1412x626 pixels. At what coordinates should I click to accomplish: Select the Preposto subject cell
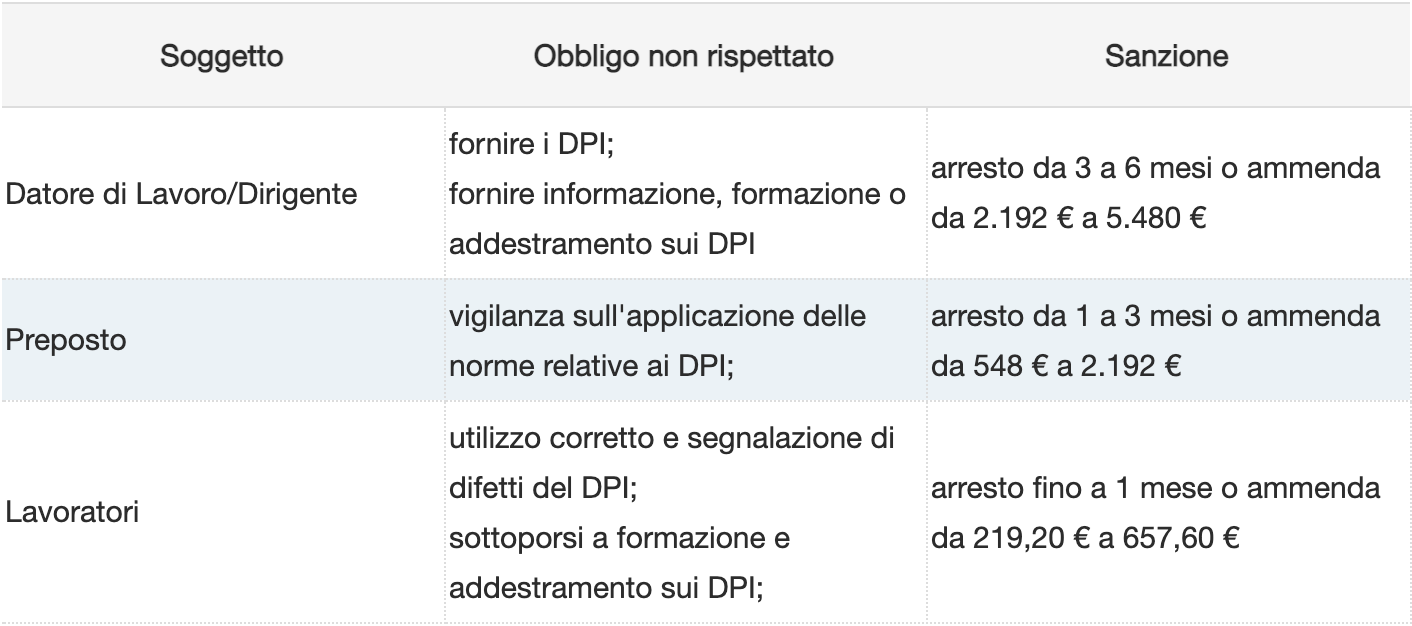[66, 339]
